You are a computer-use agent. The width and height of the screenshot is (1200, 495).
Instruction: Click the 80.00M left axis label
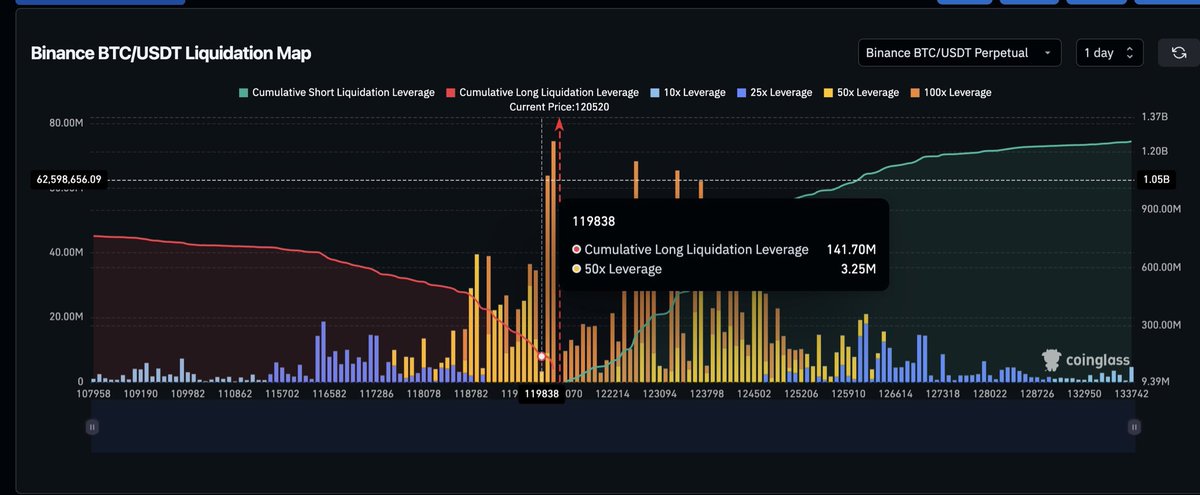[68, 123]
